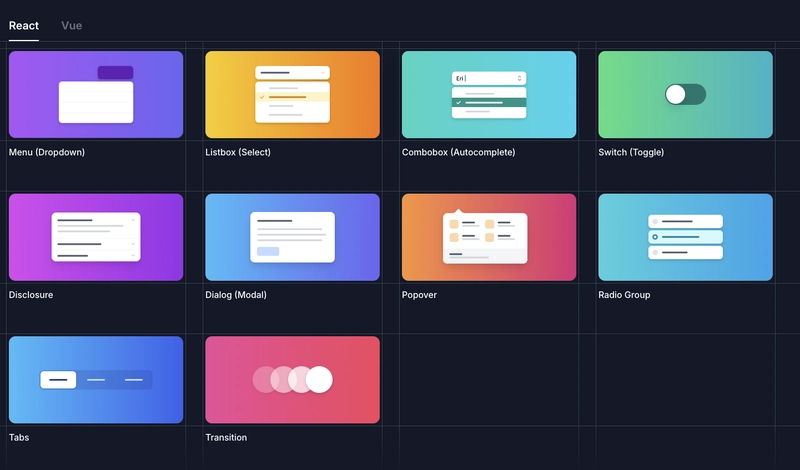Screen dimensions: 800x470
Task: Open the Switch (Toggle) thumbnail card
Action: coord(685,94)
